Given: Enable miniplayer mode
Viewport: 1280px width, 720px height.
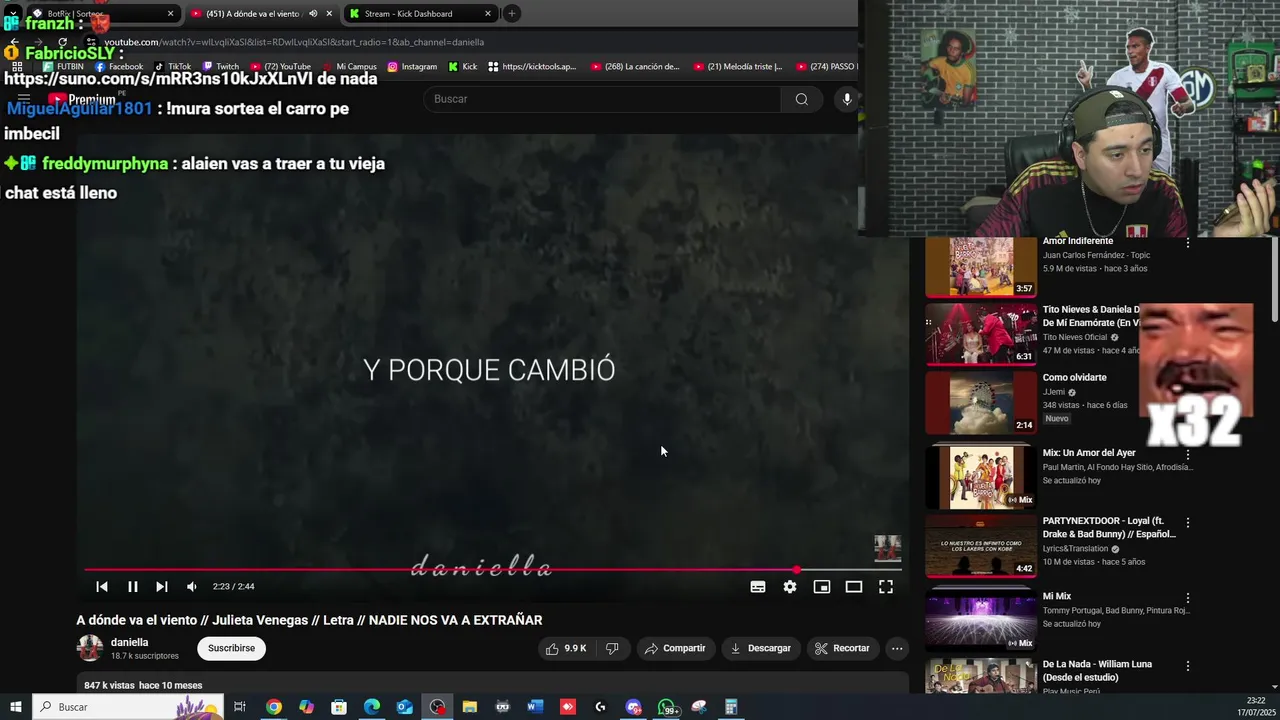Looking at the screenshot, I should 822,587.
